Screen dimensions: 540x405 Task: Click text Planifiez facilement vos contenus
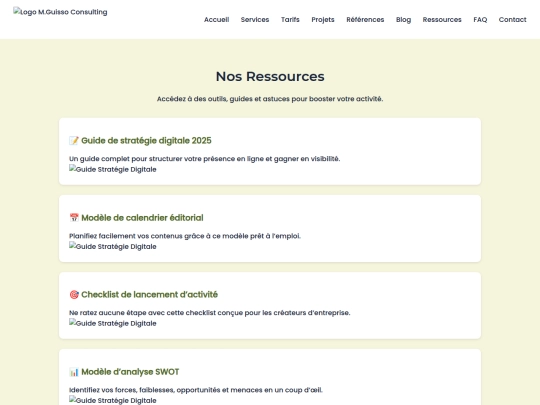click(x=185, y=236)
